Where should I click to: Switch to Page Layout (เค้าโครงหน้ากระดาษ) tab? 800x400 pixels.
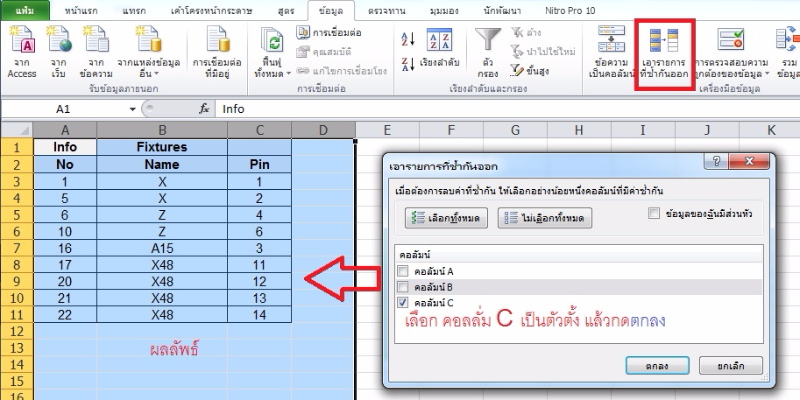[x=211, y=10]
